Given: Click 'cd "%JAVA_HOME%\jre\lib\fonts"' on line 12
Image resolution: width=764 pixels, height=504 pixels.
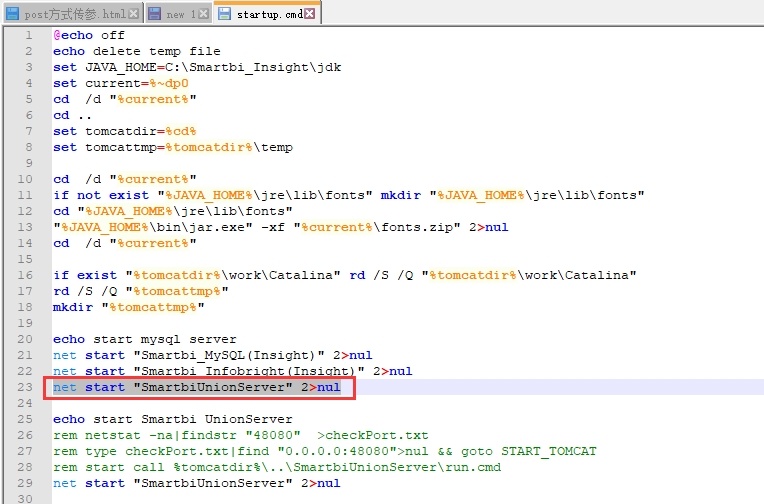Looking at the screenshot, I should tap(172, 212).
